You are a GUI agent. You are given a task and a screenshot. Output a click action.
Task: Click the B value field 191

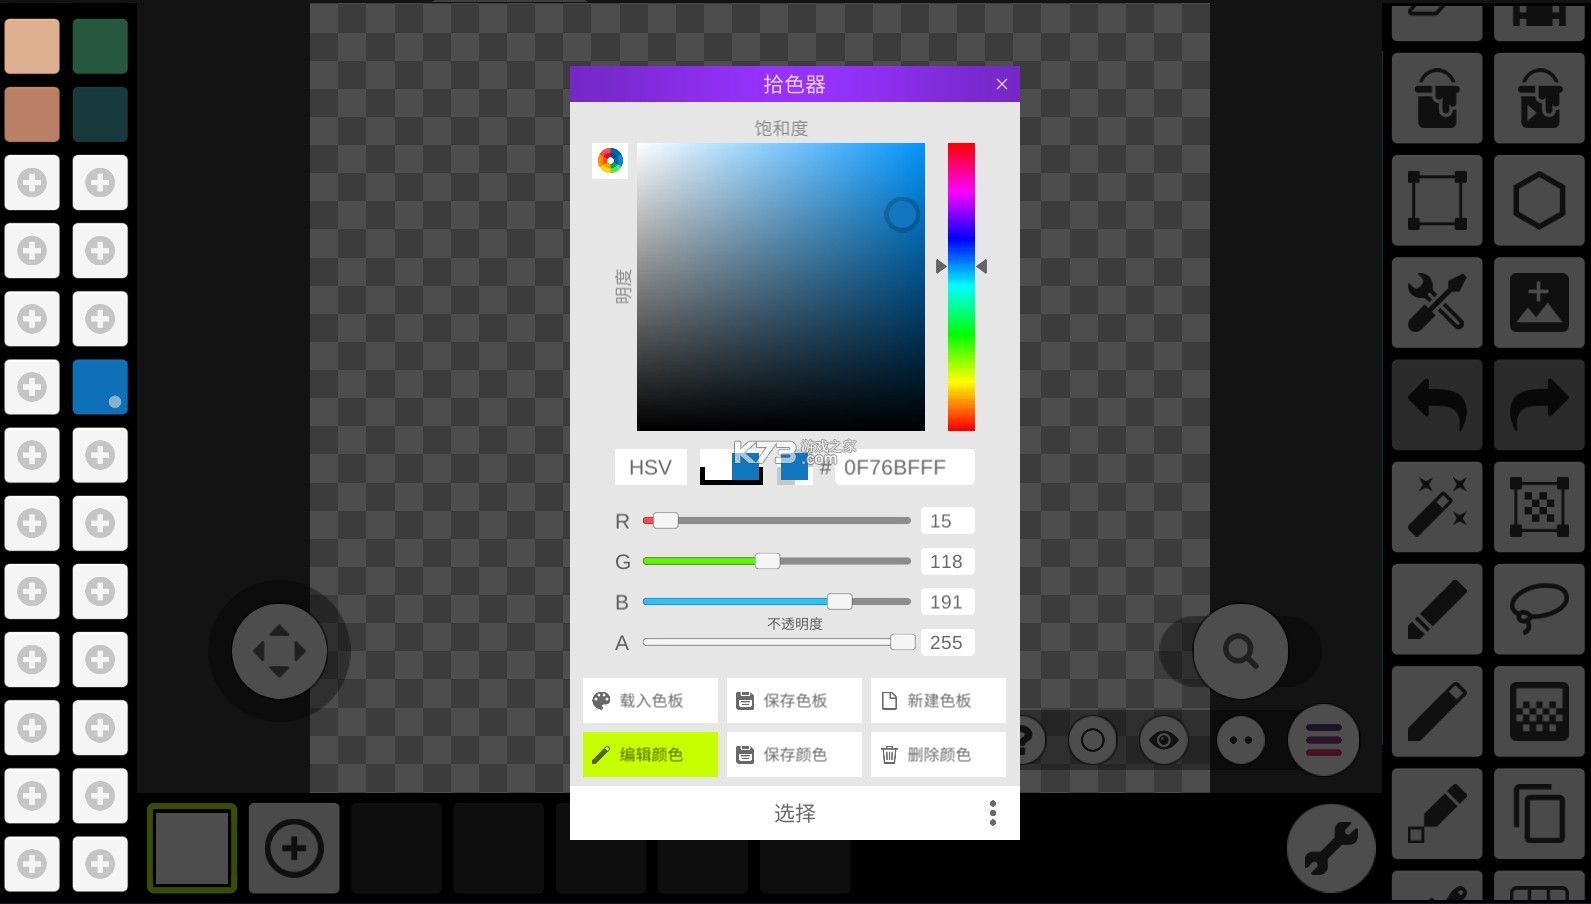[947, 602]
